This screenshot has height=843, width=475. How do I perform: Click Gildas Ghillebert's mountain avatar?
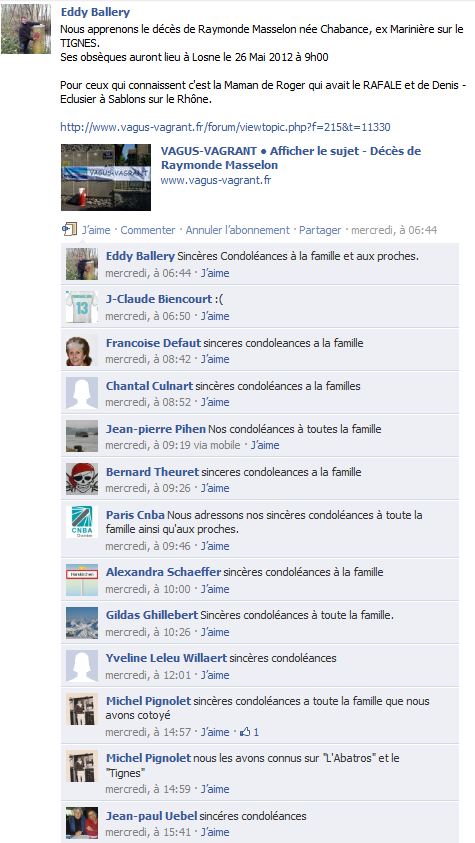[x=82, y=623]
